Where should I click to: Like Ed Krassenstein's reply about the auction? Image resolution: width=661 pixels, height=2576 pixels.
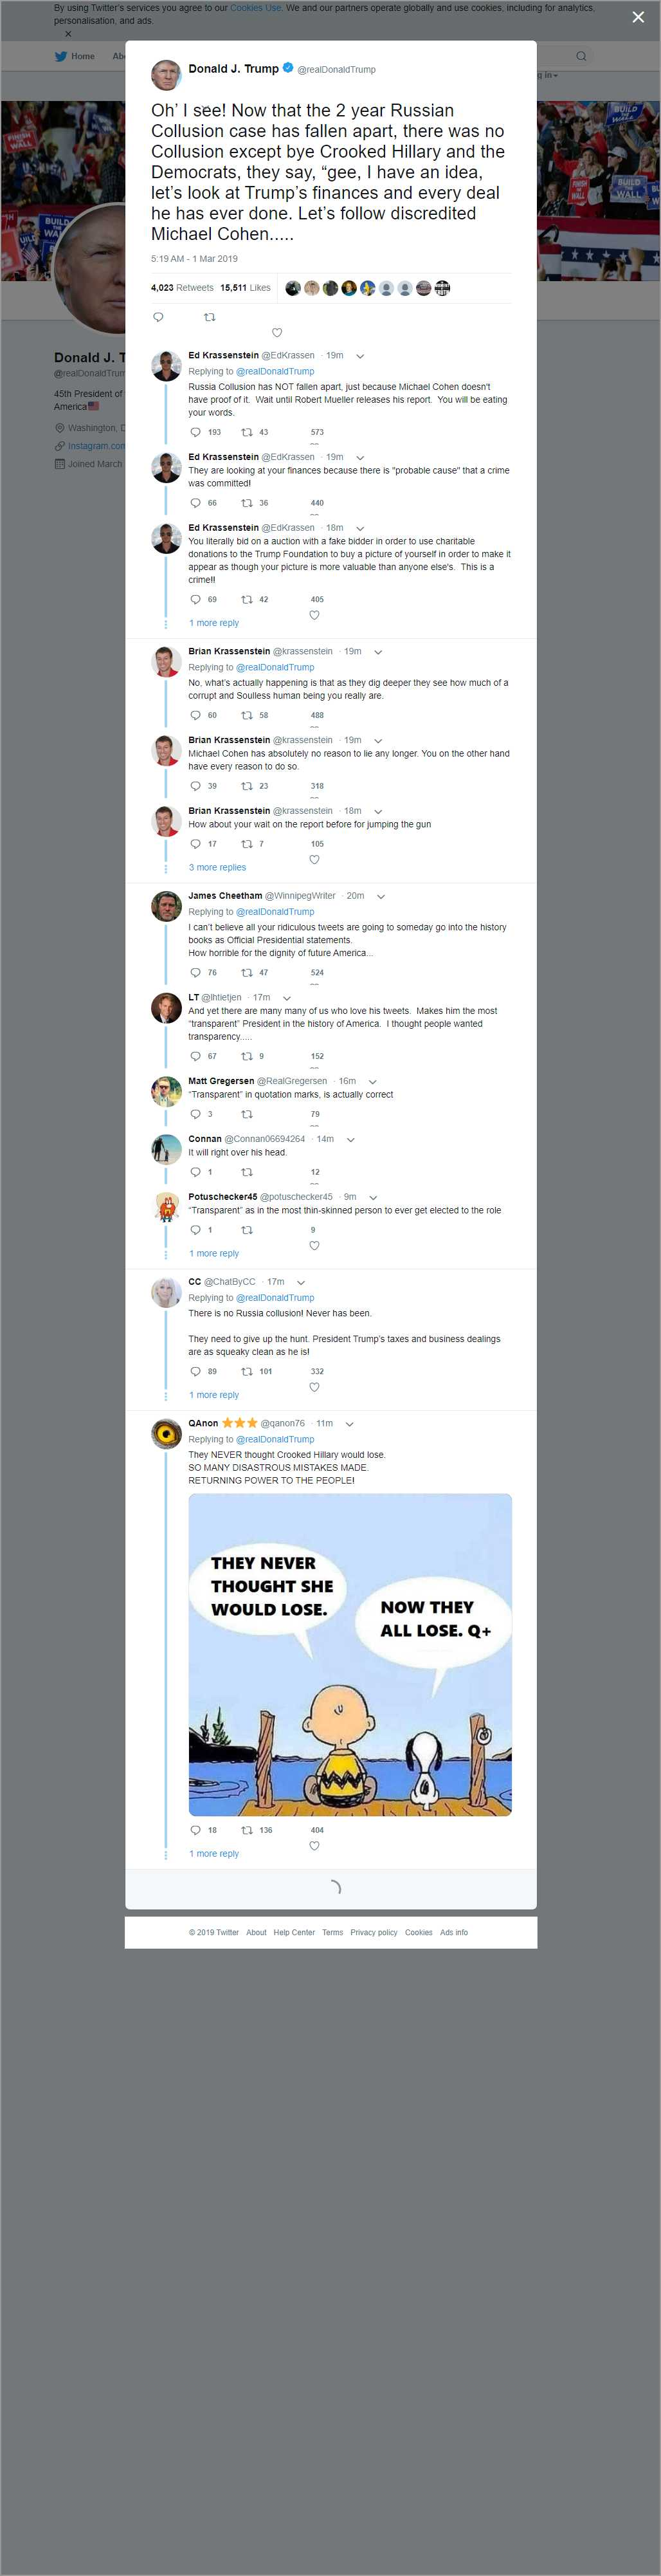pyautogui.click(x=314, y=614)
